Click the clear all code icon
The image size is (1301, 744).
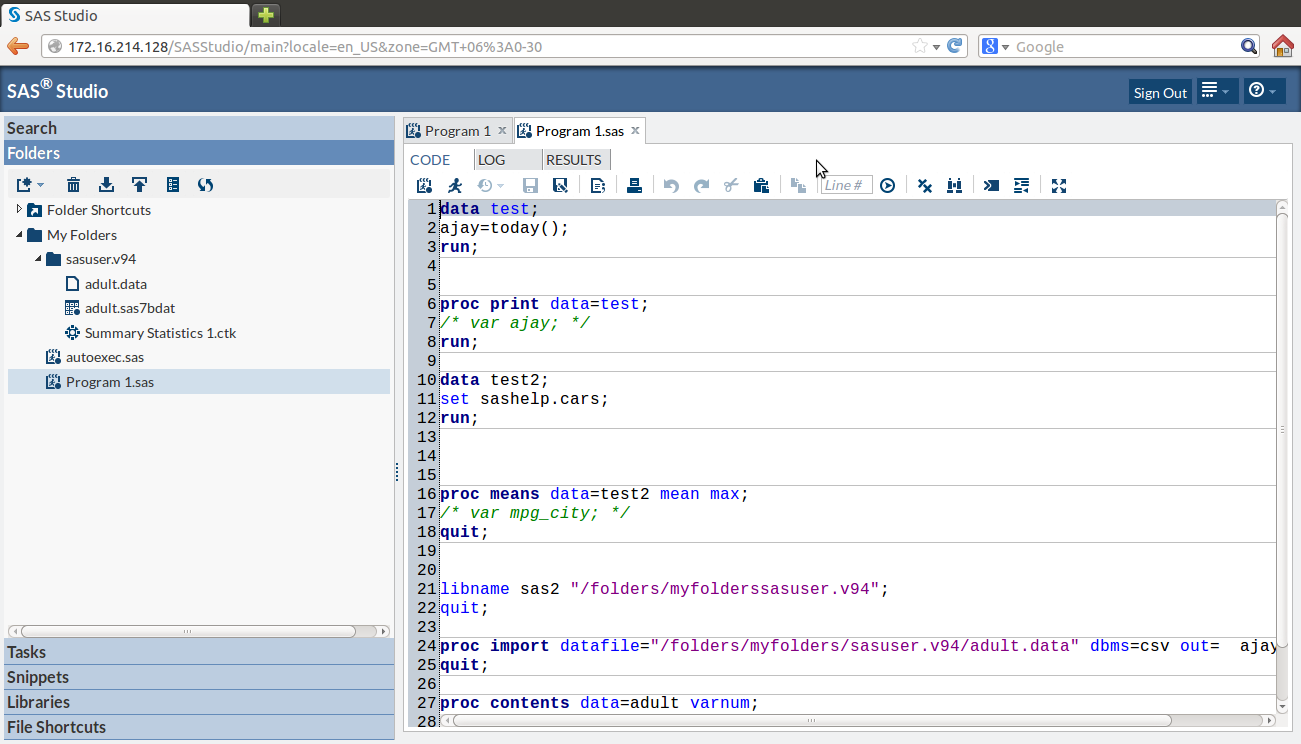click(925, 185)
